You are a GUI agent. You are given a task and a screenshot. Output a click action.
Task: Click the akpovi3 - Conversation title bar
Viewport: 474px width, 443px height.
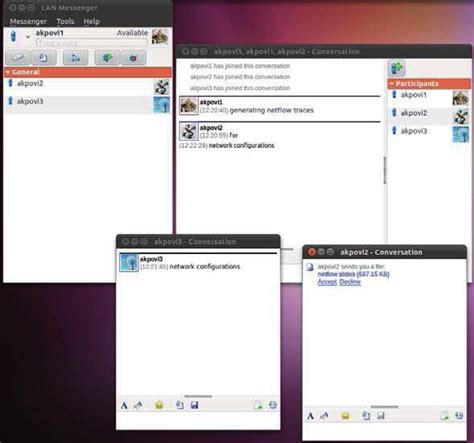point(198,242)
